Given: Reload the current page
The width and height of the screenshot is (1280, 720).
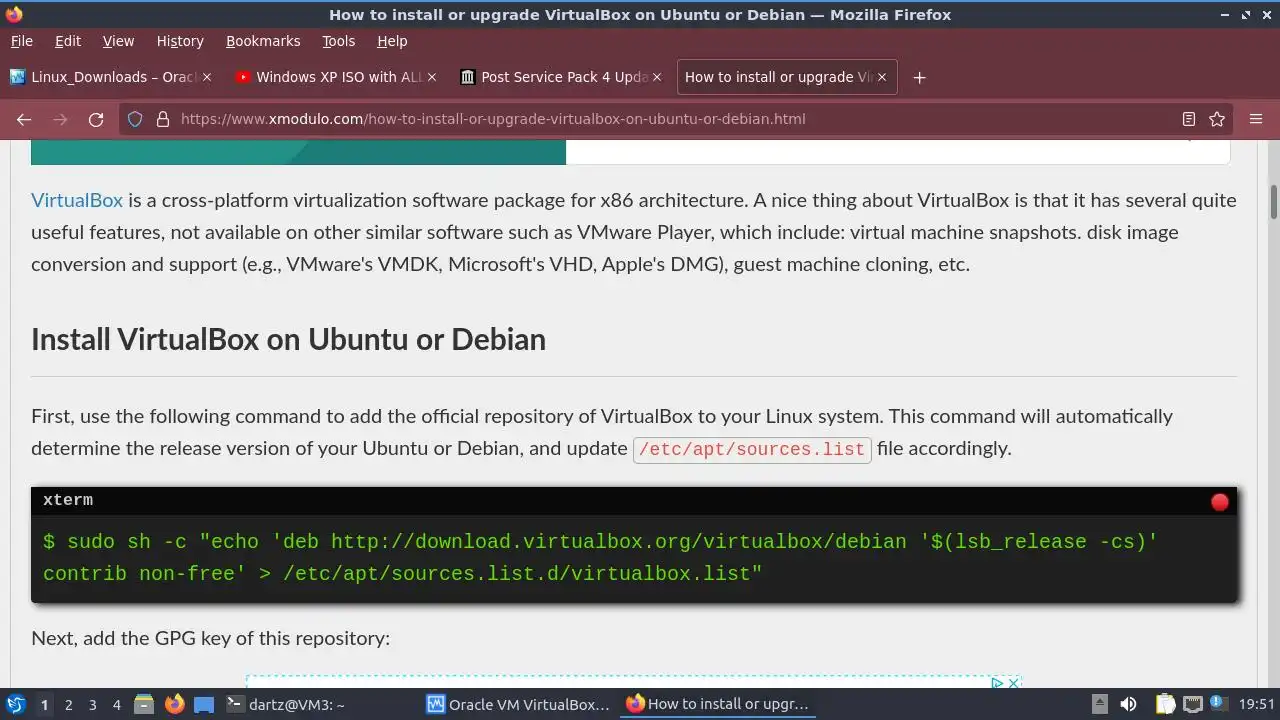Looking at the screenshot, I should (96, 119).
